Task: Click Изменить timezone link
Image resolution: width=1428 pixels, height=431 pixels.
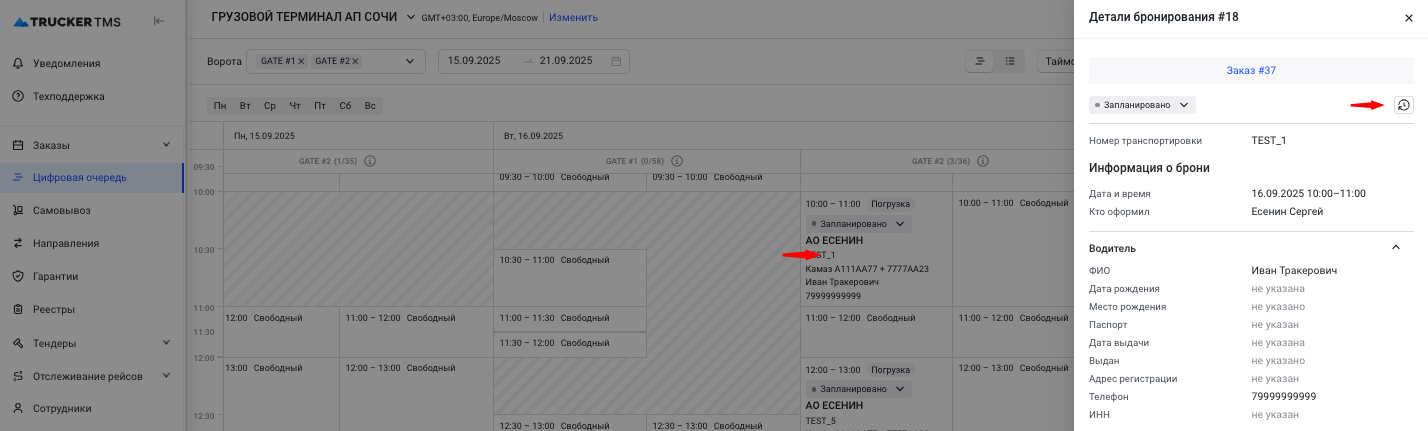Action: 573,17
